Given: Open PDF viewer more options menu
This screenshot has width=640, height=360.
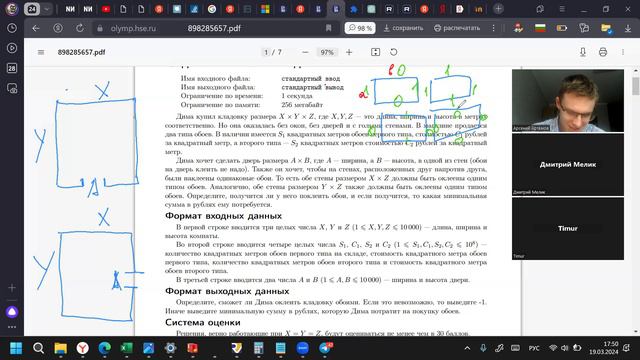Looking at the screenshot, I should point(623,52).
